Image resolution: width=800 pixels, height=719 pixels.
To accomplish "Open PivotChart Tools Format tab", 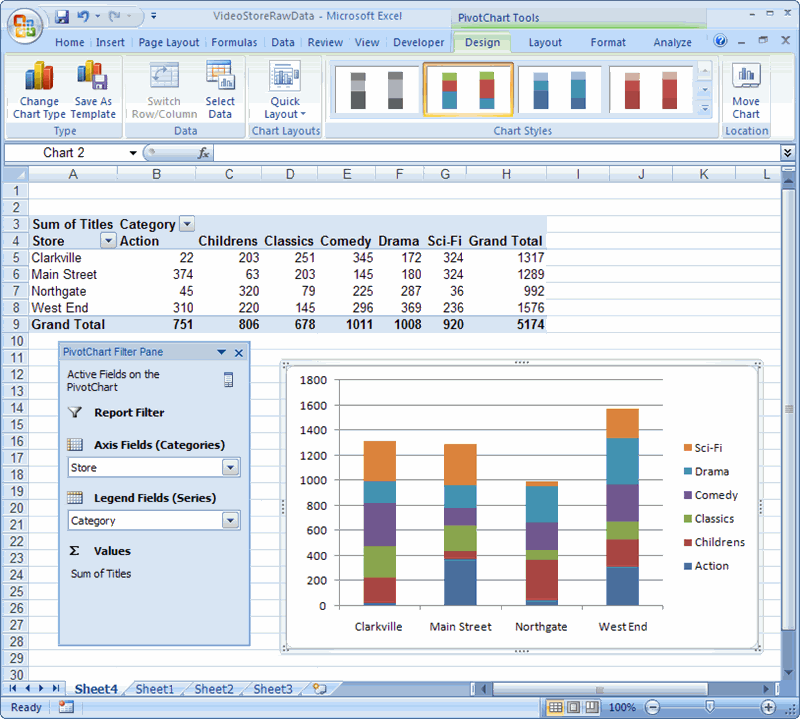I will click(608, 42).
